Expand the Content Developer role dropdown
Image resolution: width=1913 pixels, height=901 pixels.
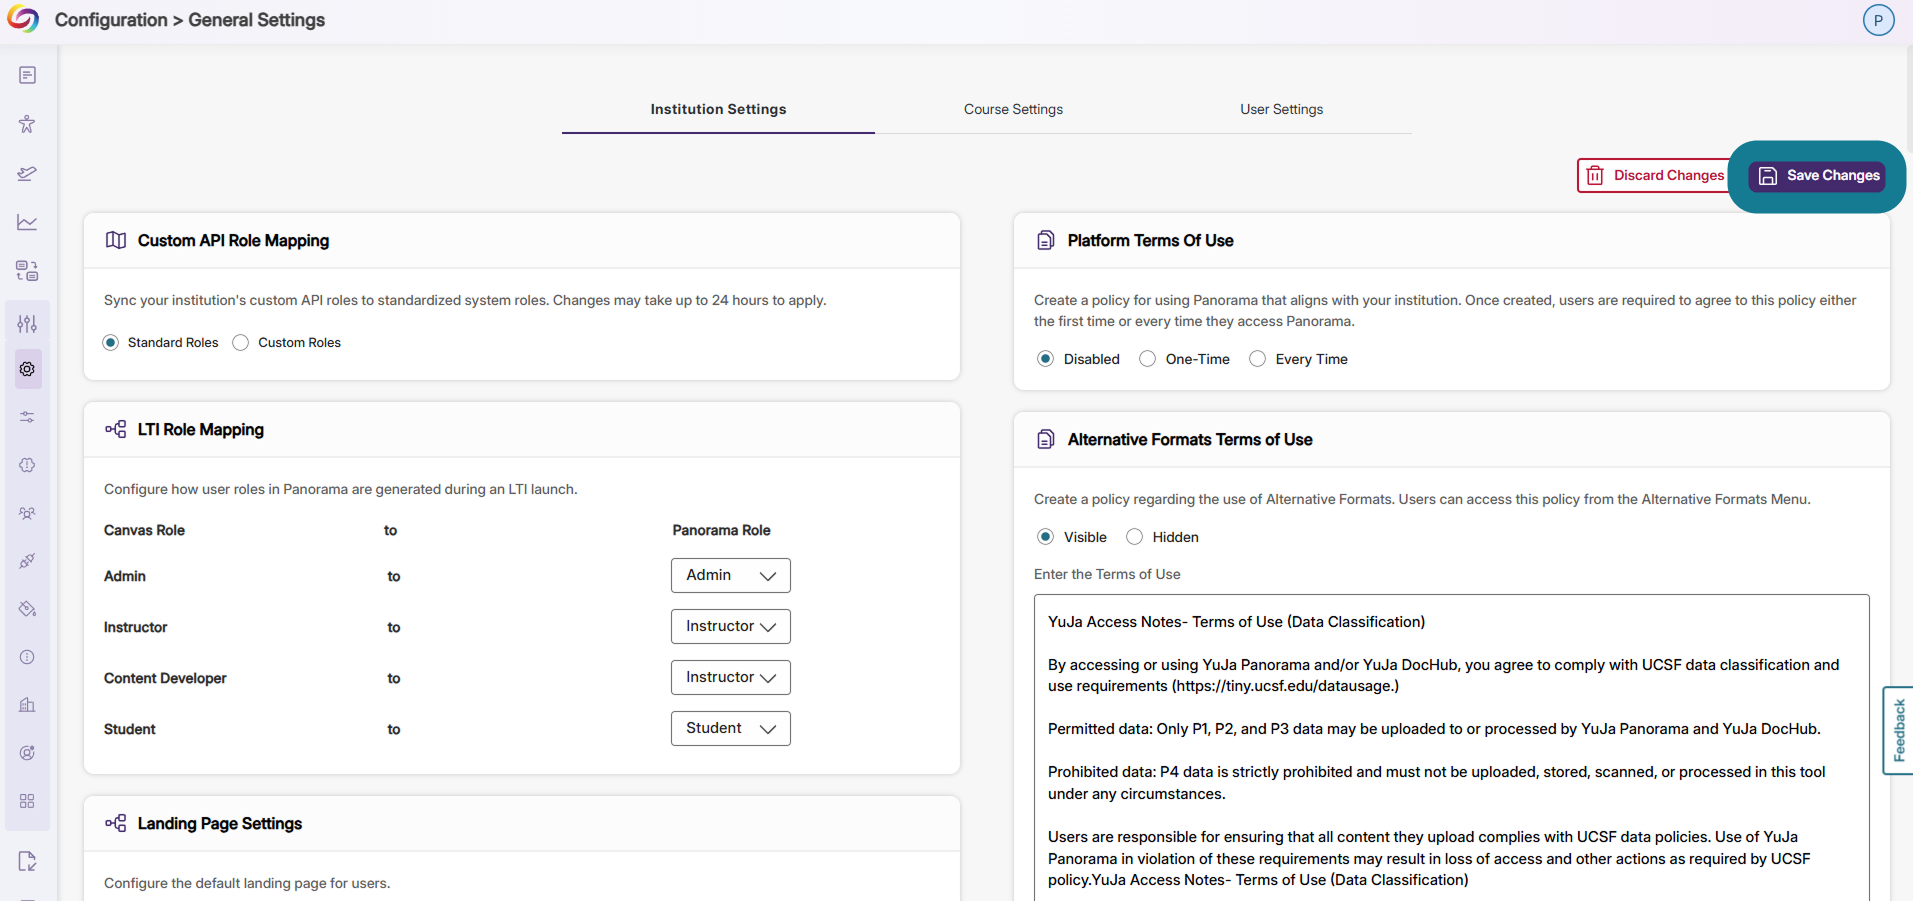click(730, 677)
